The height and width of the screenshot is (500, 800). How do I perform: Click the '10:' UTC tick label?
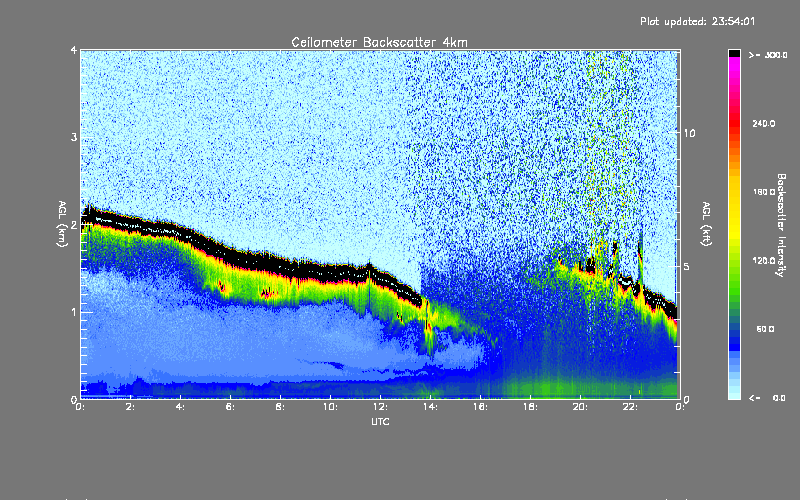pos(330,407)
